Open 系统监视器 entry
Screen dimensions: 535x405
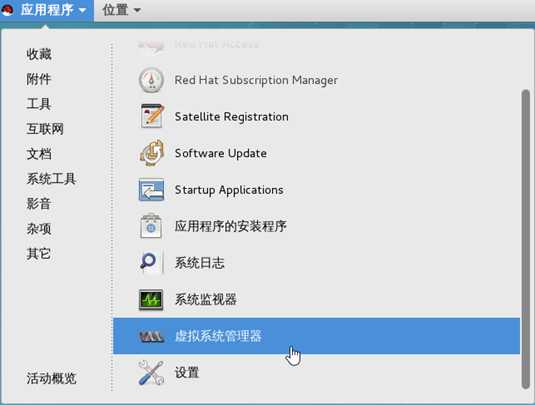click(x=316, y=300)
